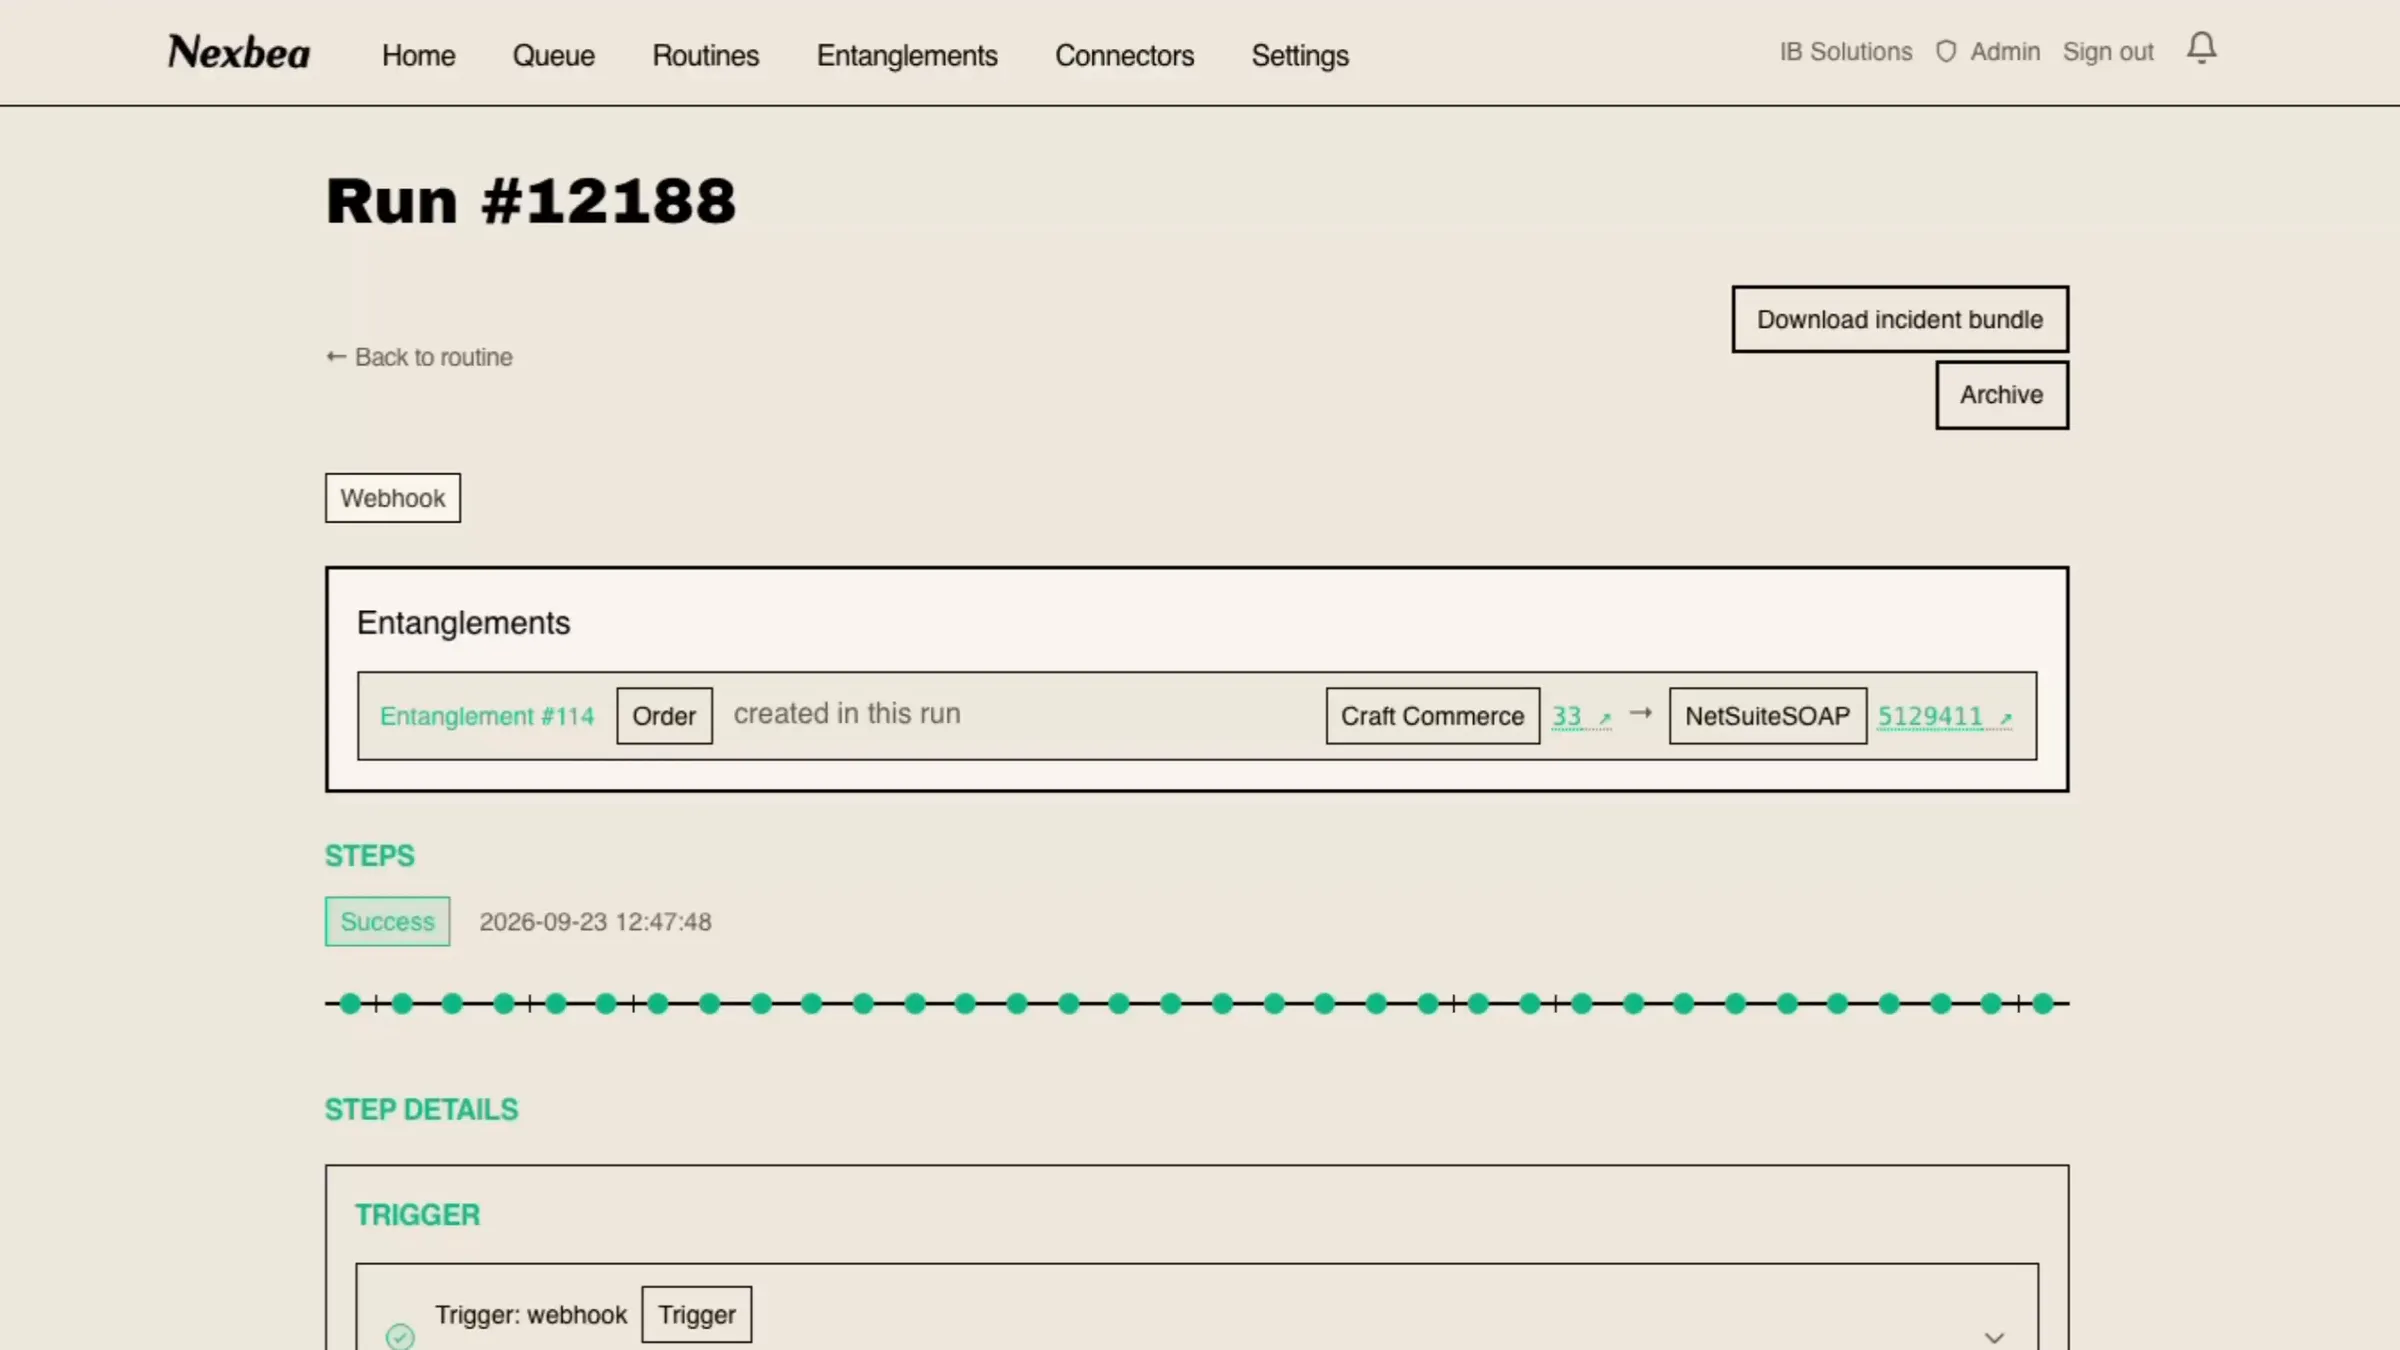The image size is (2400, 1350).
Task: Click the run timestamp 2026-09-23 12:47:48
Action: (595, 922)
